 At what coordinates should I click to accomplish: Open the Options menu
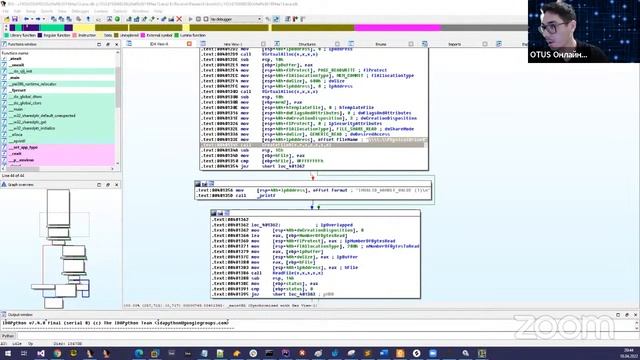click(120, 11)
